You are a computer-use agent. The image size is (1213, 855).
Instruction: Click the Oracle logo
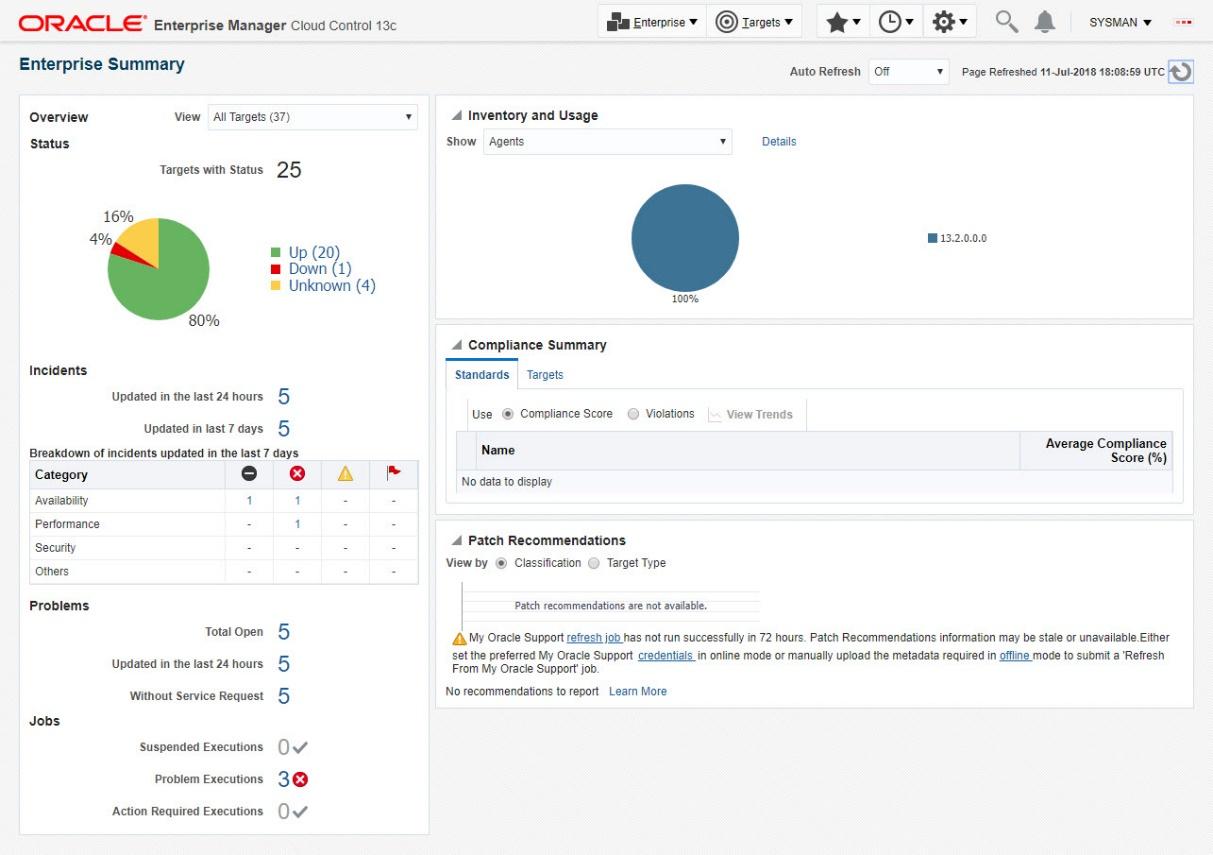(x=83, y=24)
